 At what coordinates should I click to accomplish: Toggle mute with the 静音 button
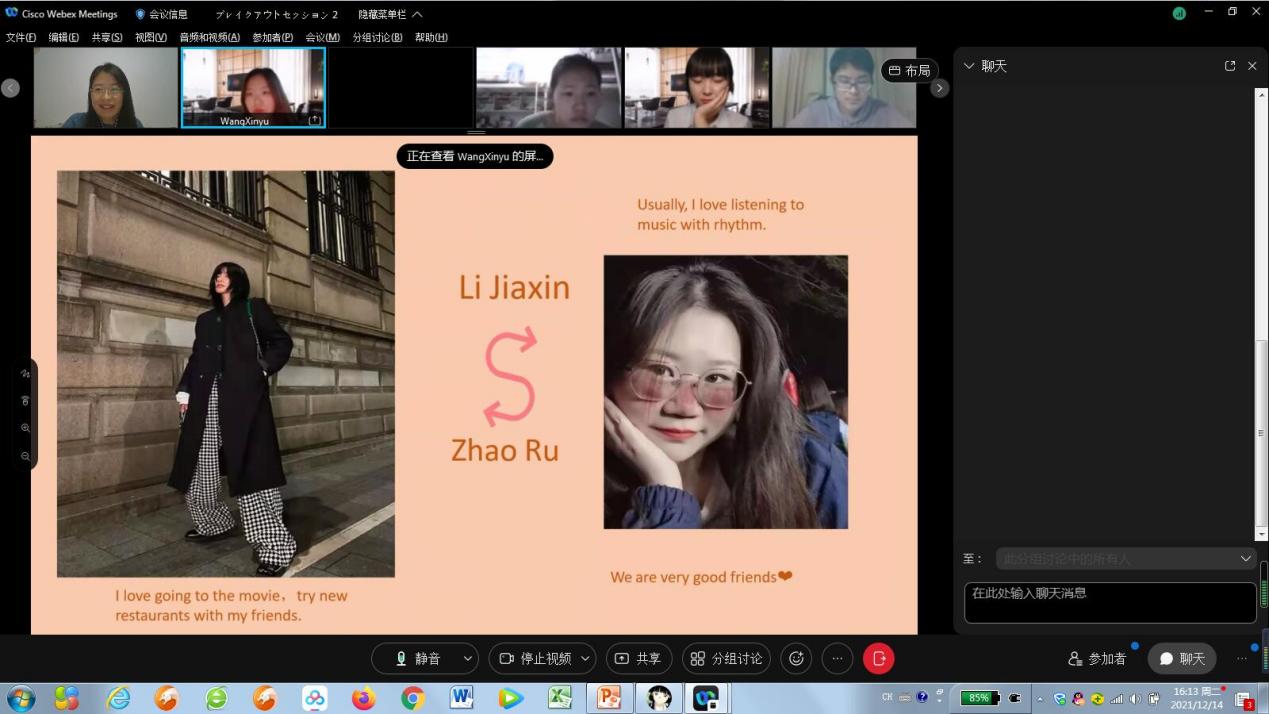[x=418, y=658]
